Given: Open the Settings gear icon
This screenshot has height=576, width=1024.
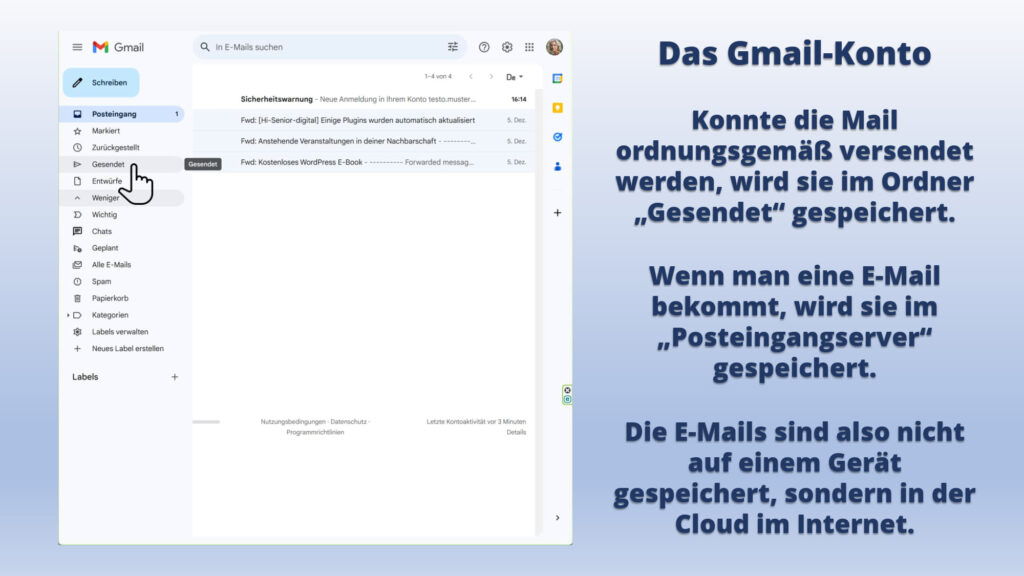Looking at the screenshot, I should (x=507, y=47).
